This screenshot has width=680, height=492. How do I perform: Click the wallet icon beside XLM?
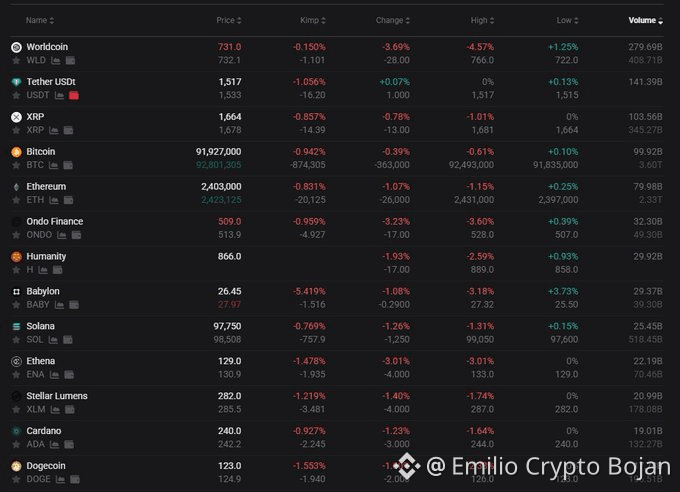(70, 410)
